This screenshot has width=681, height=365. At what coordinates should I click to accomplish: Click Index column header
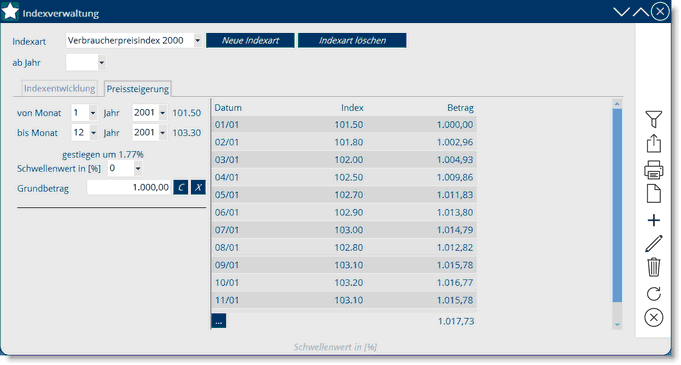coord(352,108)
